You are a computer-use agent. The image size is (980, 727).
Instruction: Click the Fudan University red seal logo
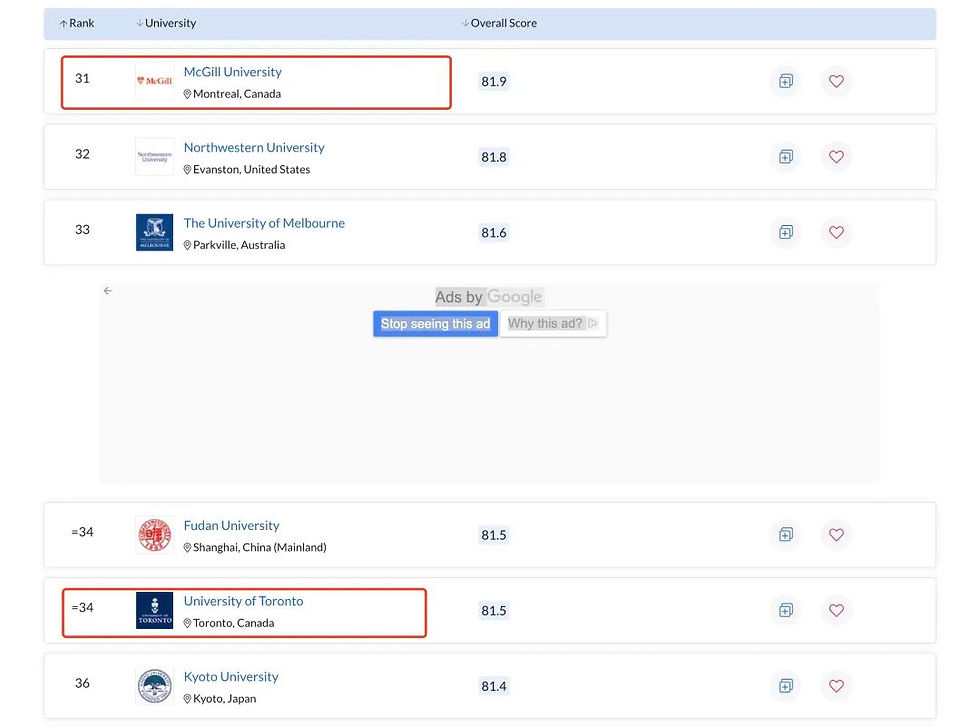coord(154,534)
